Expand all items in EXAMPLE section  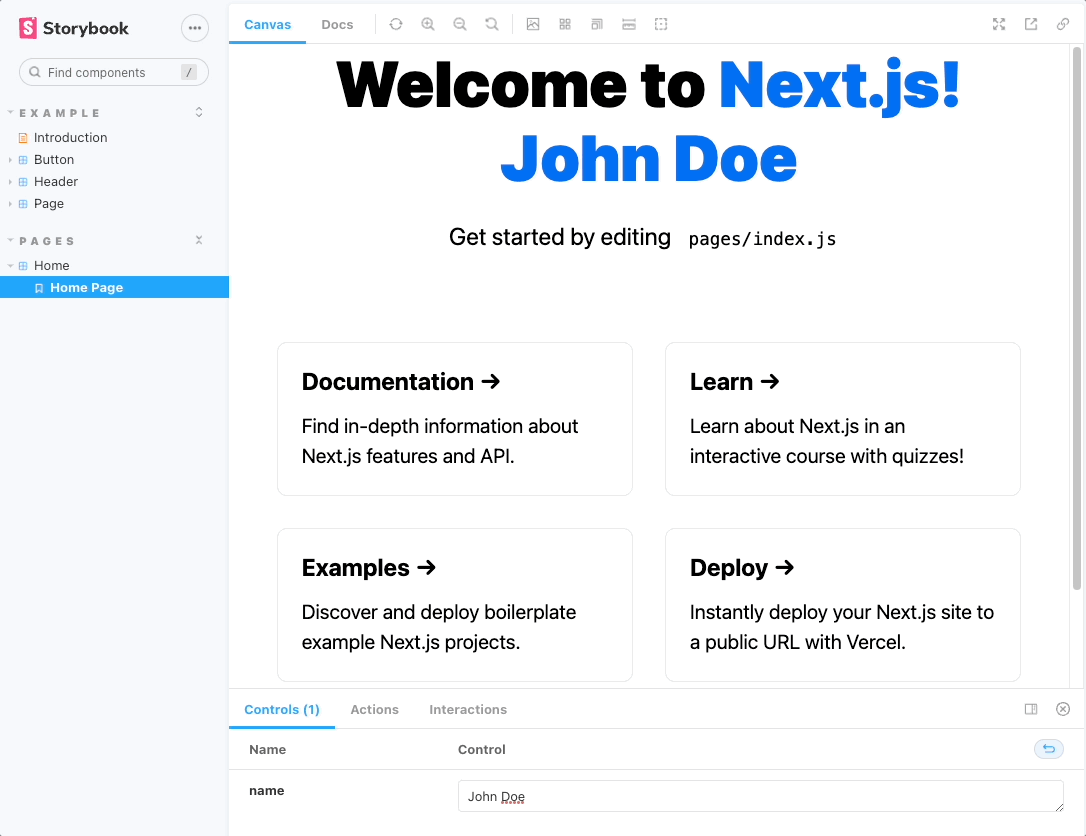(x=199, y=112)
